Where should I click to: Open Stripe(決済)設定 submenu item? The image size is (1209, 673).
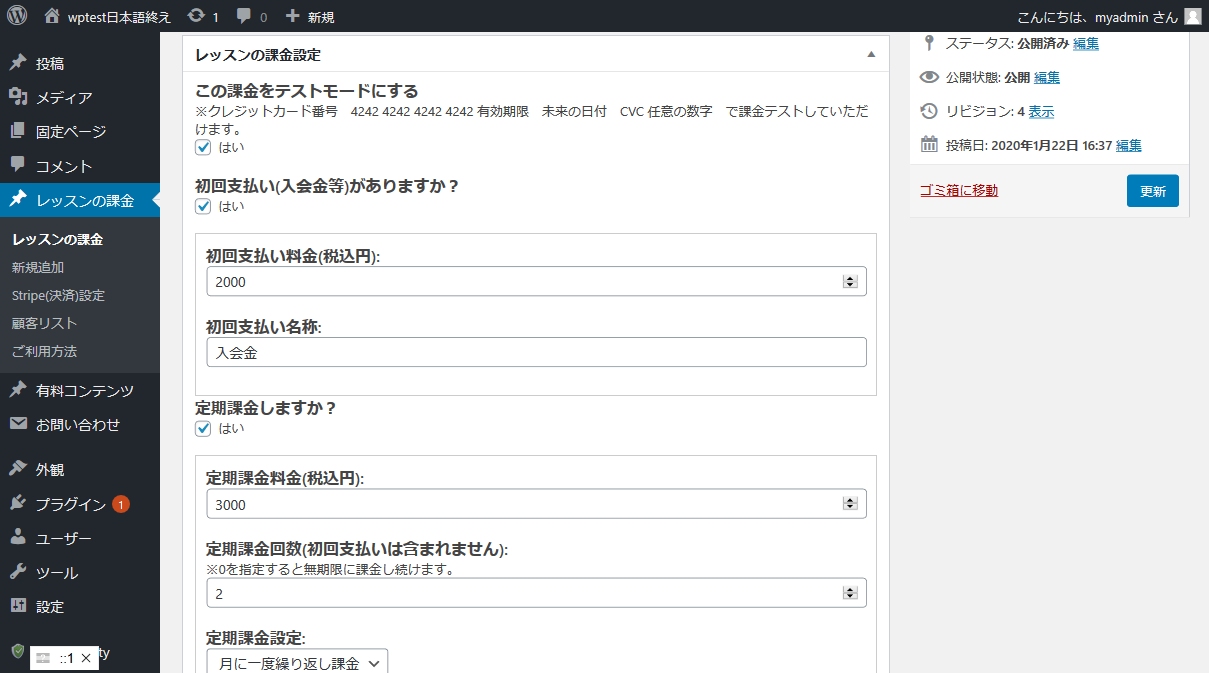[58, 295]
